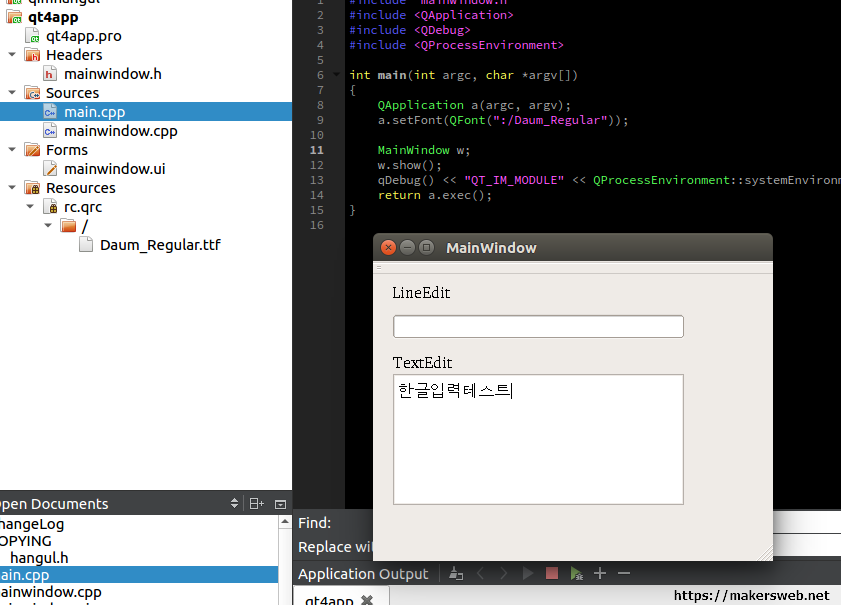
Task: Click the orange / prefix folder icon
Action: click(68, 226)
